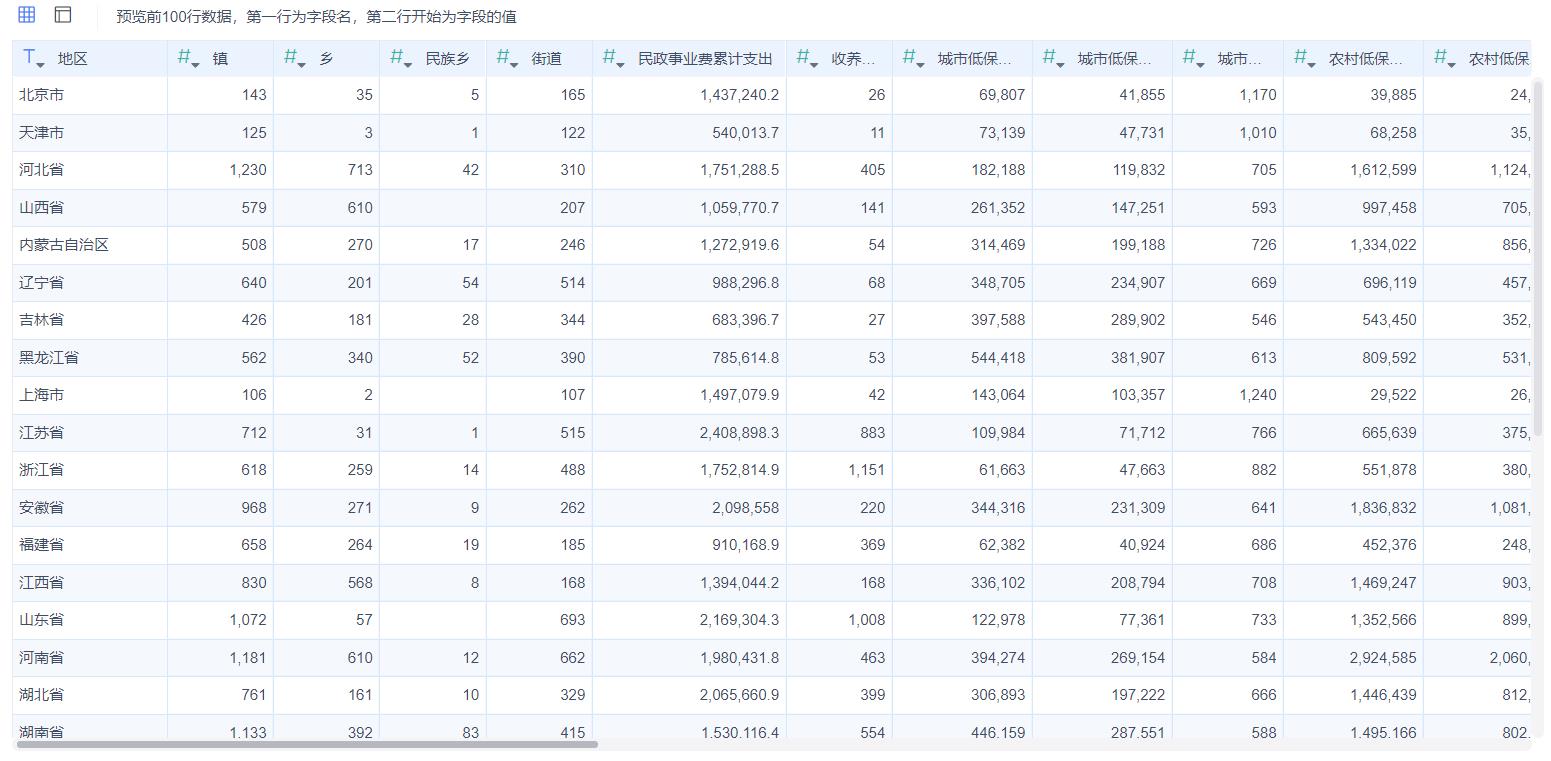
Task: Click the 1,751,288.5 expenditure cell
Action: (689, 170)
